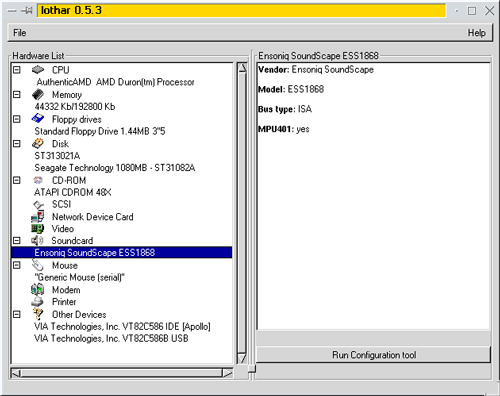Click the Bus type: ISA detail line

point(285,109)
